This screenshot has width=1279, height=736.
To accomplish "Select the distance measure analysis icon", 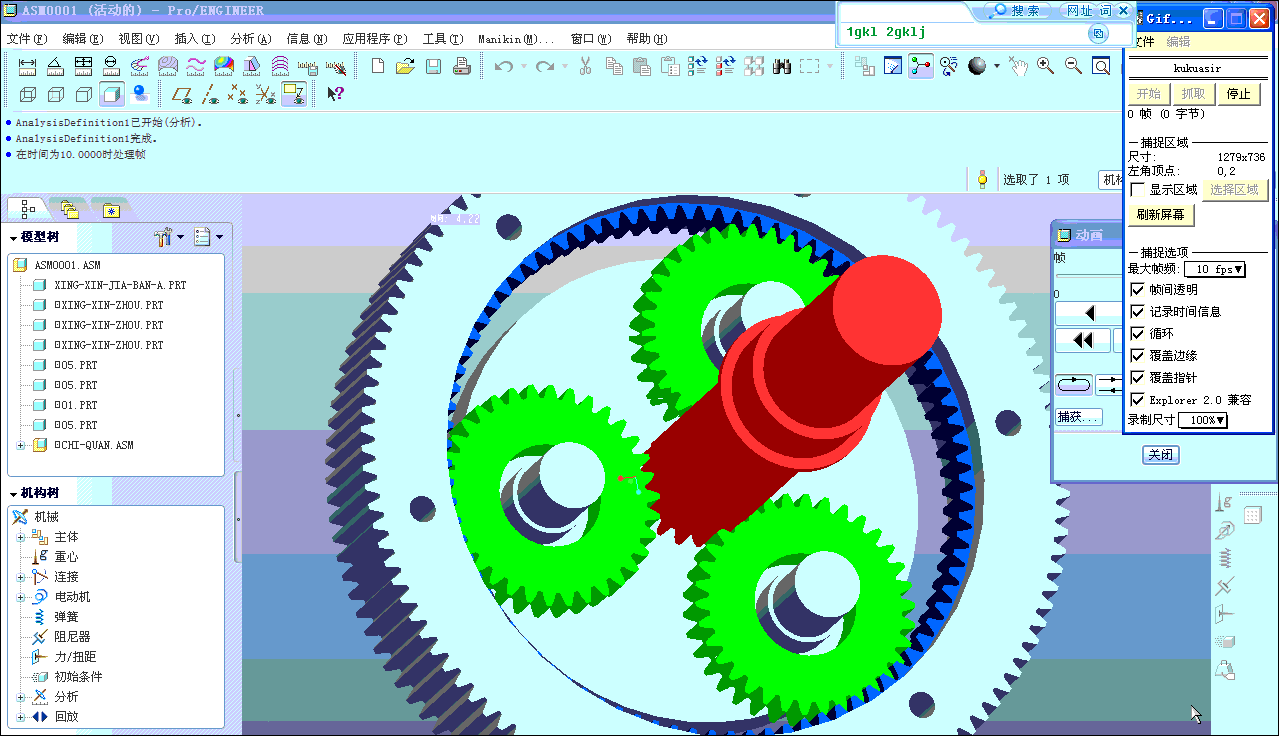I will (x=27, y=66).
